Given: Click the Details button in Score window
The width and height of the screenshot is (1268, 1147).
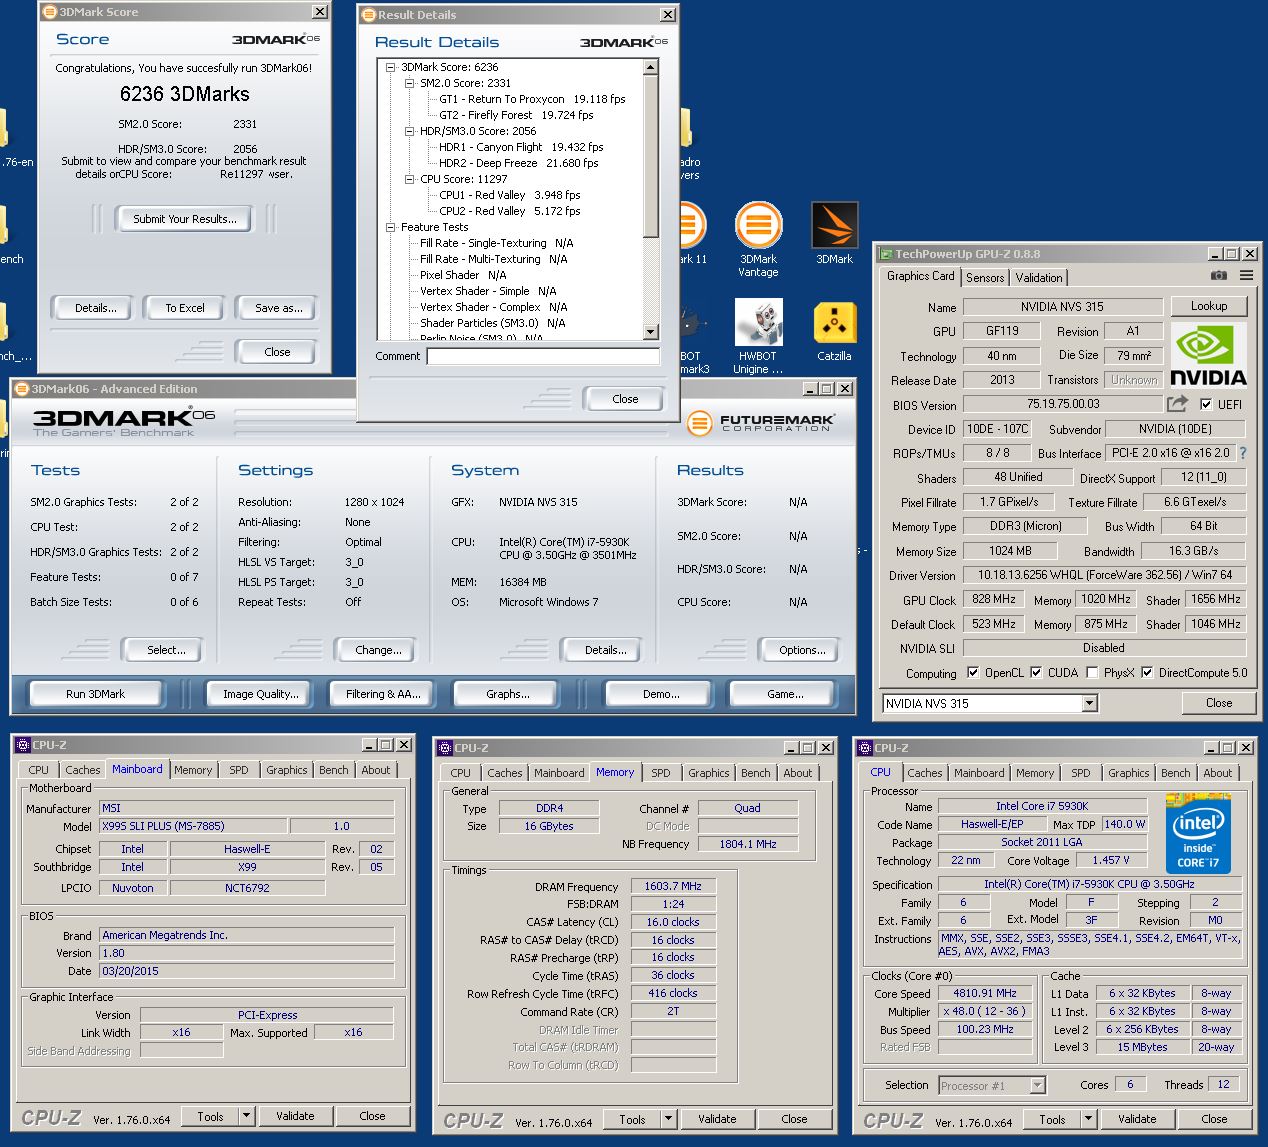Looking at the screenshot, I should click(x=95, y=308).
